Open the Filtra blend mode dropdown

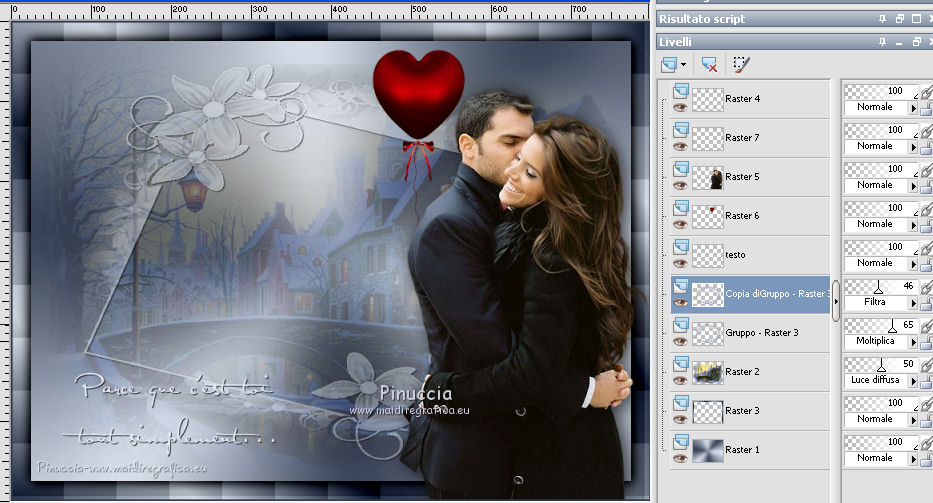(x=913, y=302)
